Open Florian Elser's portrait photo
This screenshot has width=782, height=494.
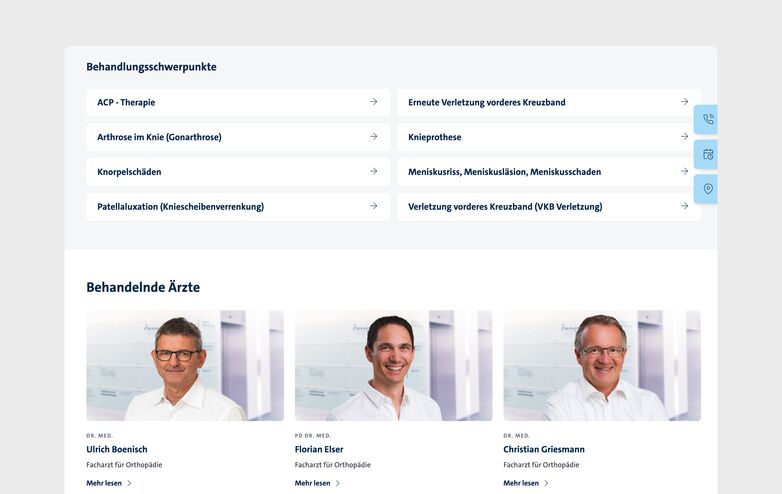pyautogui.click(x=393, y=365)
